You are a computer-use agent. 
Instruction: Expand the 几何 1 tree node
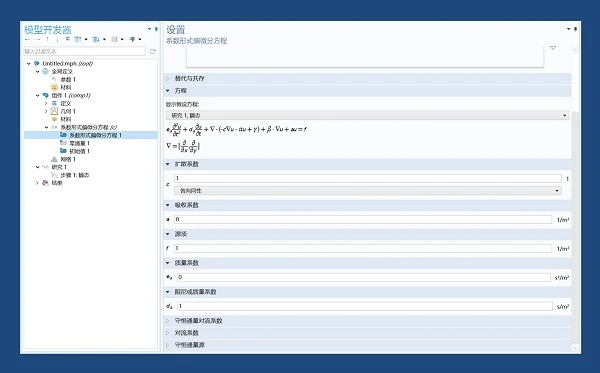46,111
